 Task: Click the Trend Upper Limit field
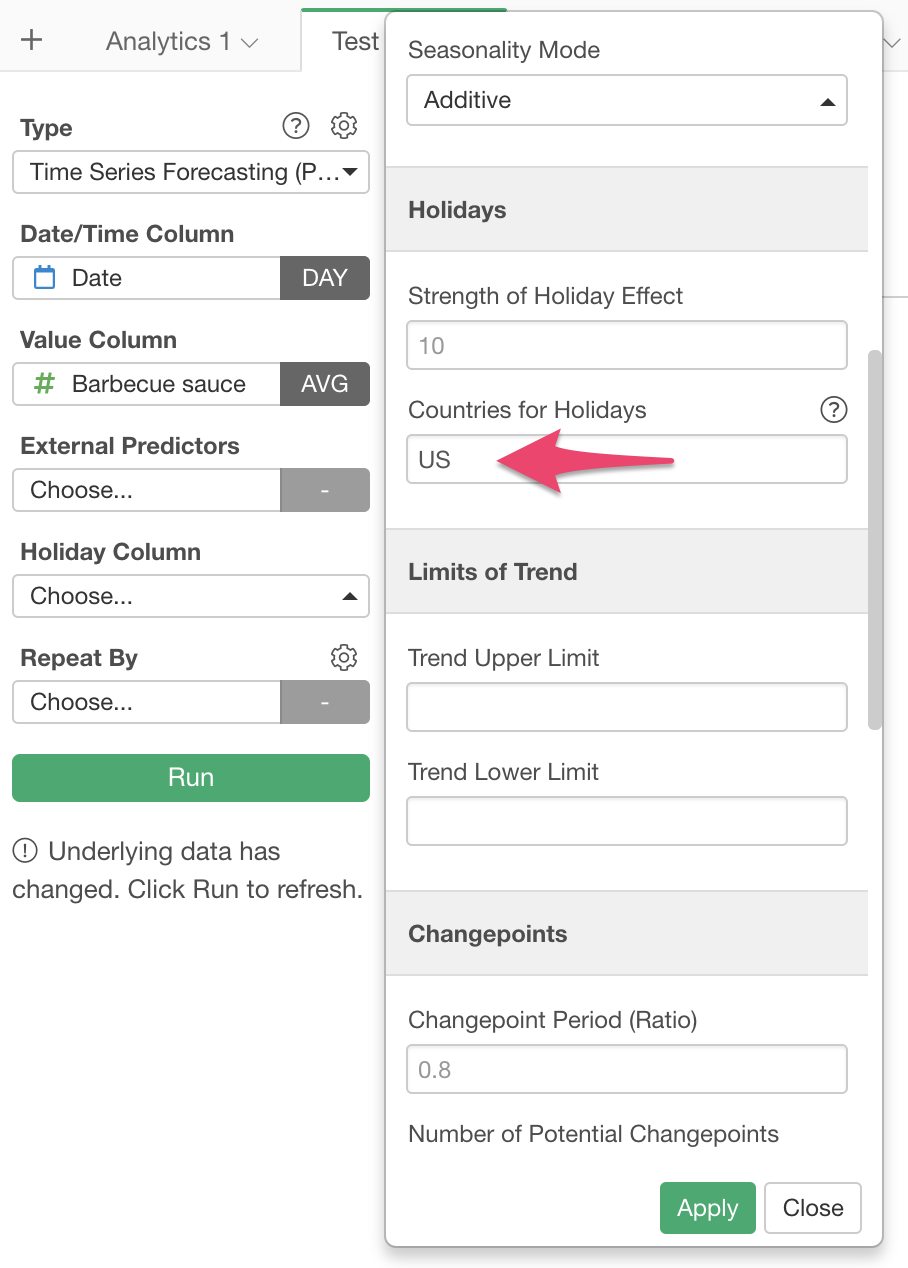click(x=627, y=707)
